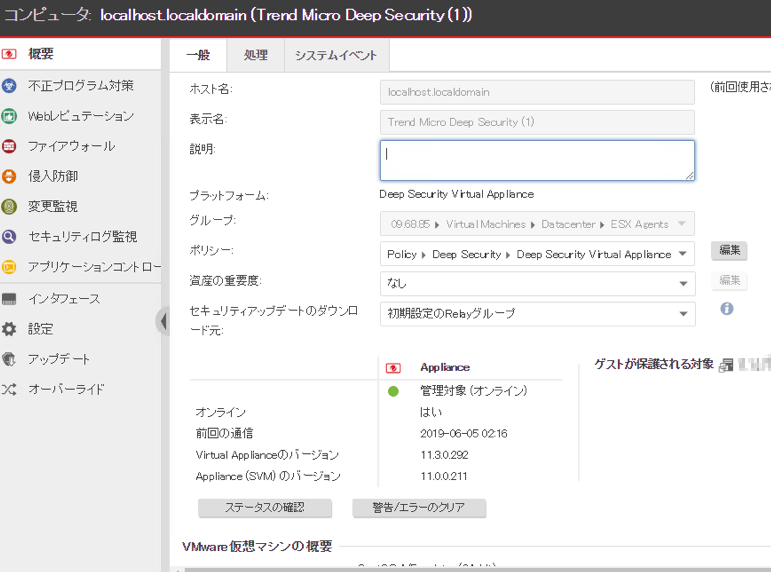
Task: Click the 設定 gear icon in sidebar
Action: pos(10,329)
